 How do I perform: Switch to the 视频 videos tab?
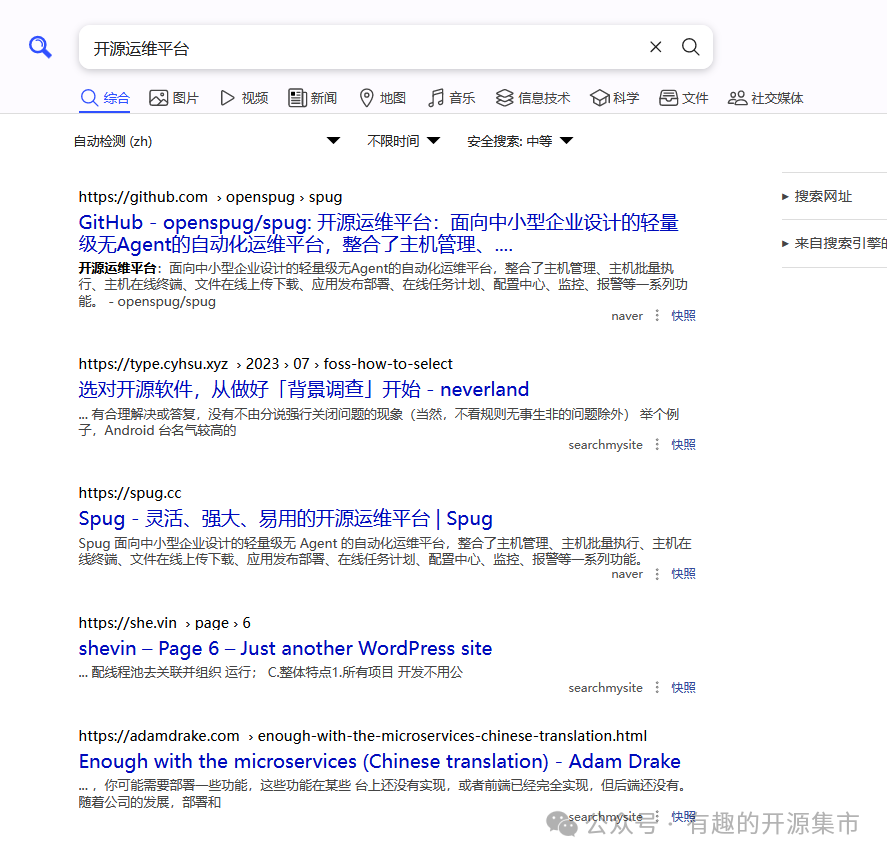tap(244, 98)
